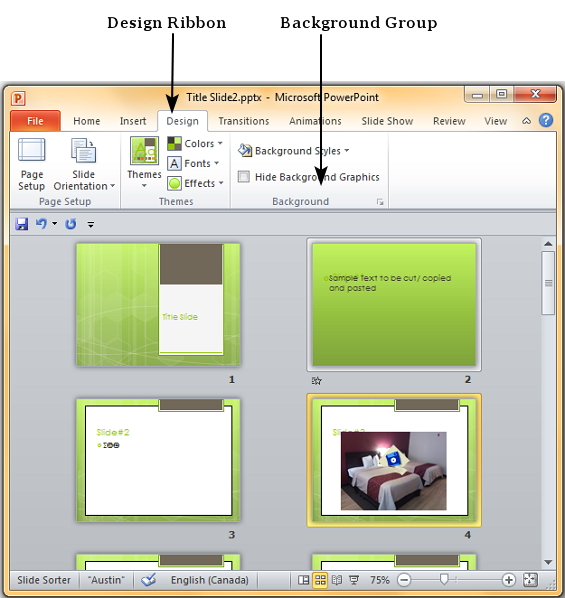The height and width of the screenshot is (598, 565).
Task: Click the vertical scrollbar up arrow
Action: click(x=548, y=244)
